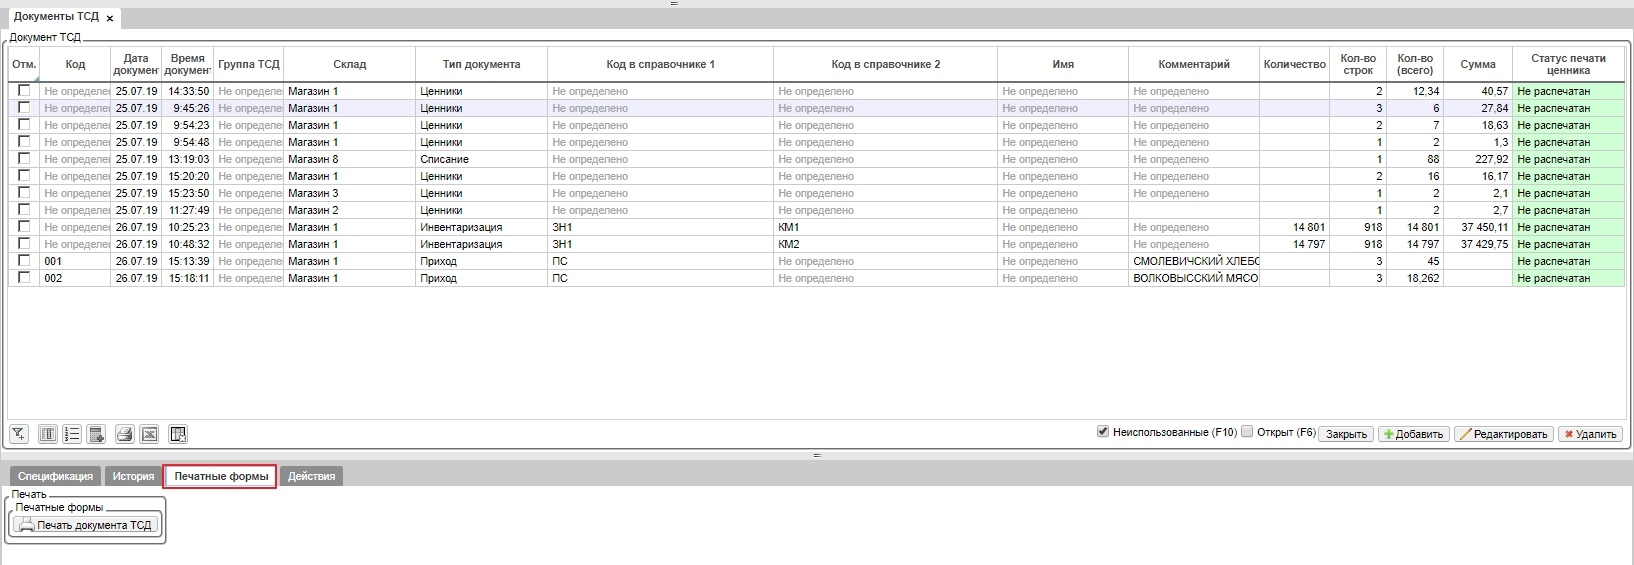Switch to the Спецификация tab
Viewport: 1634px width, 565px height.
tap(55, 476)
